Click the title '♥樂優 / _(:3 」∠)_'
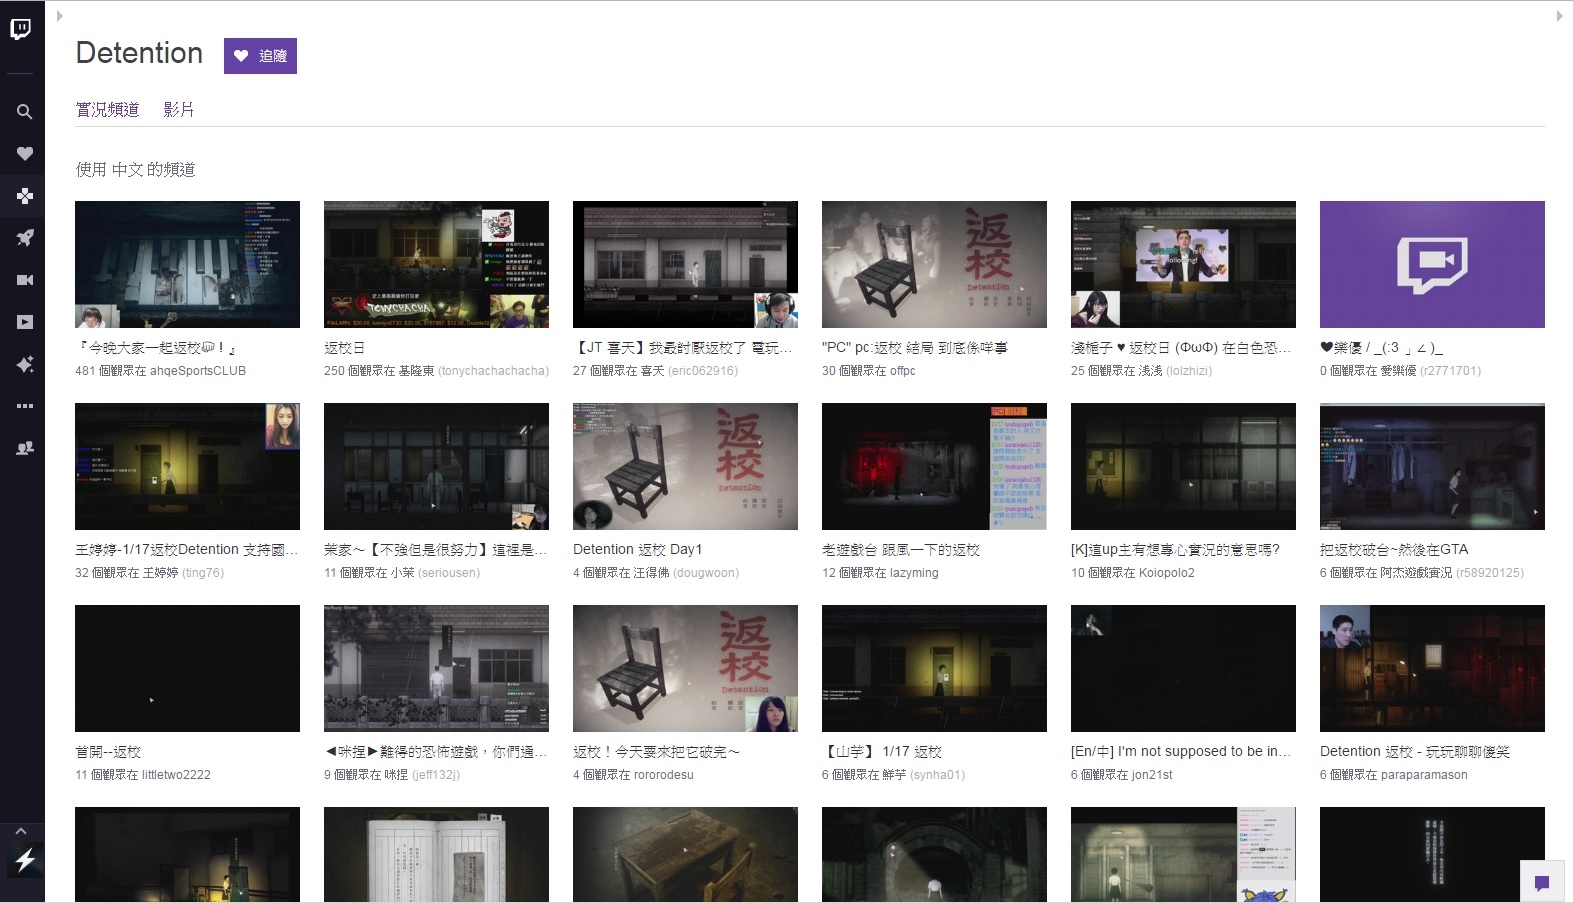Viewport: 1573px width, 903px height. click(x=1381, y=348)
